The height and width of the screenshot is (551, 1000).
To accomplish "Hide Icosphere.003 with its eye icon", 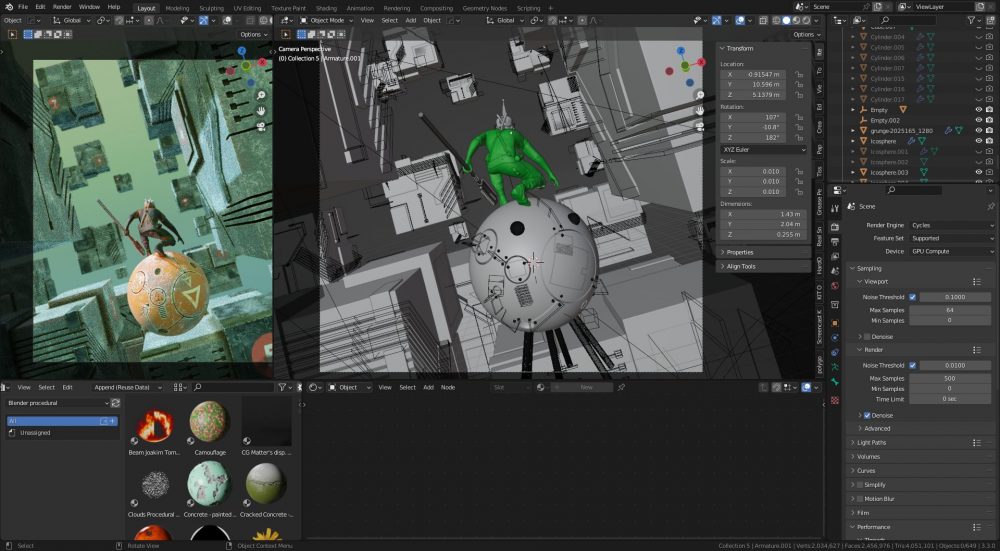I will point(978,172).
